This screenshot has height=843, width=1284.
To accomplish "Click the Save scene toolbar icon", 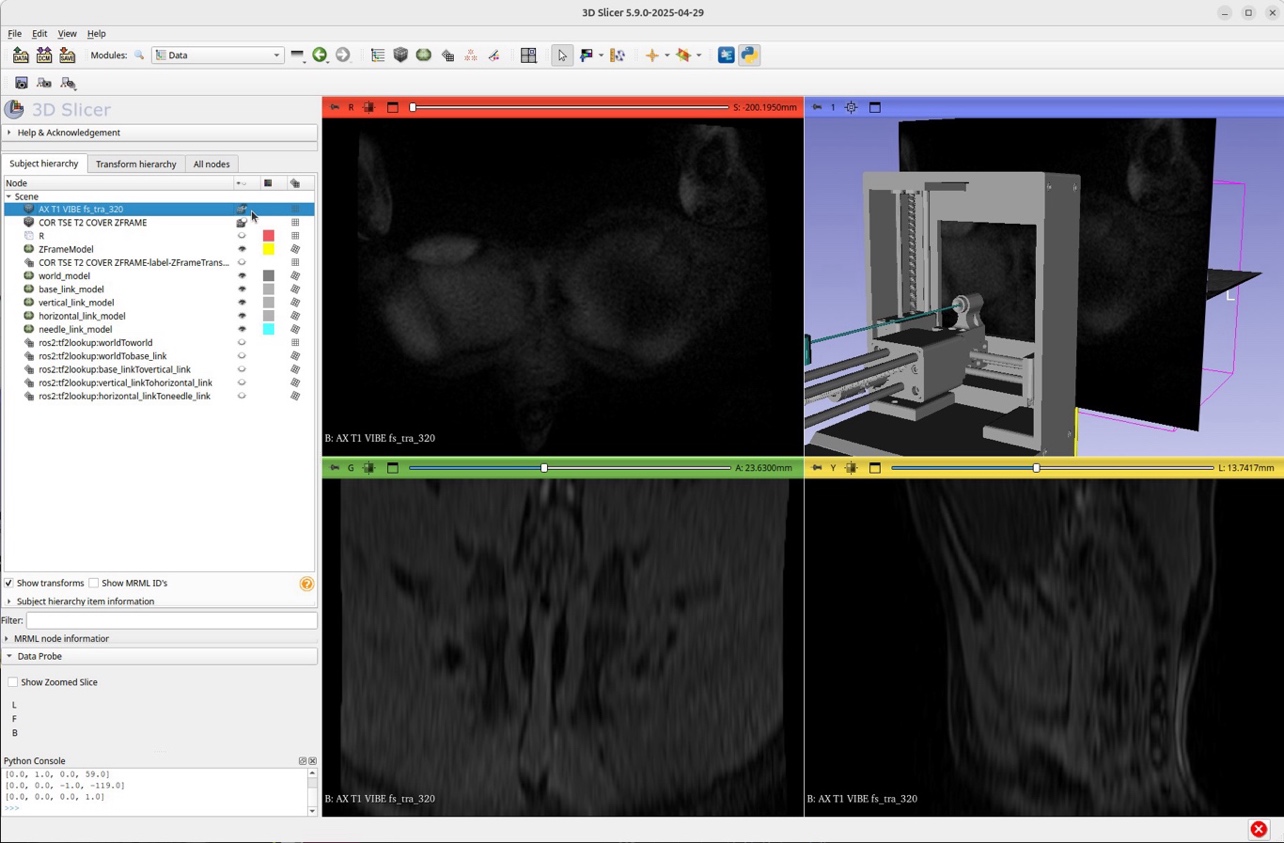I will coord(67,55).
